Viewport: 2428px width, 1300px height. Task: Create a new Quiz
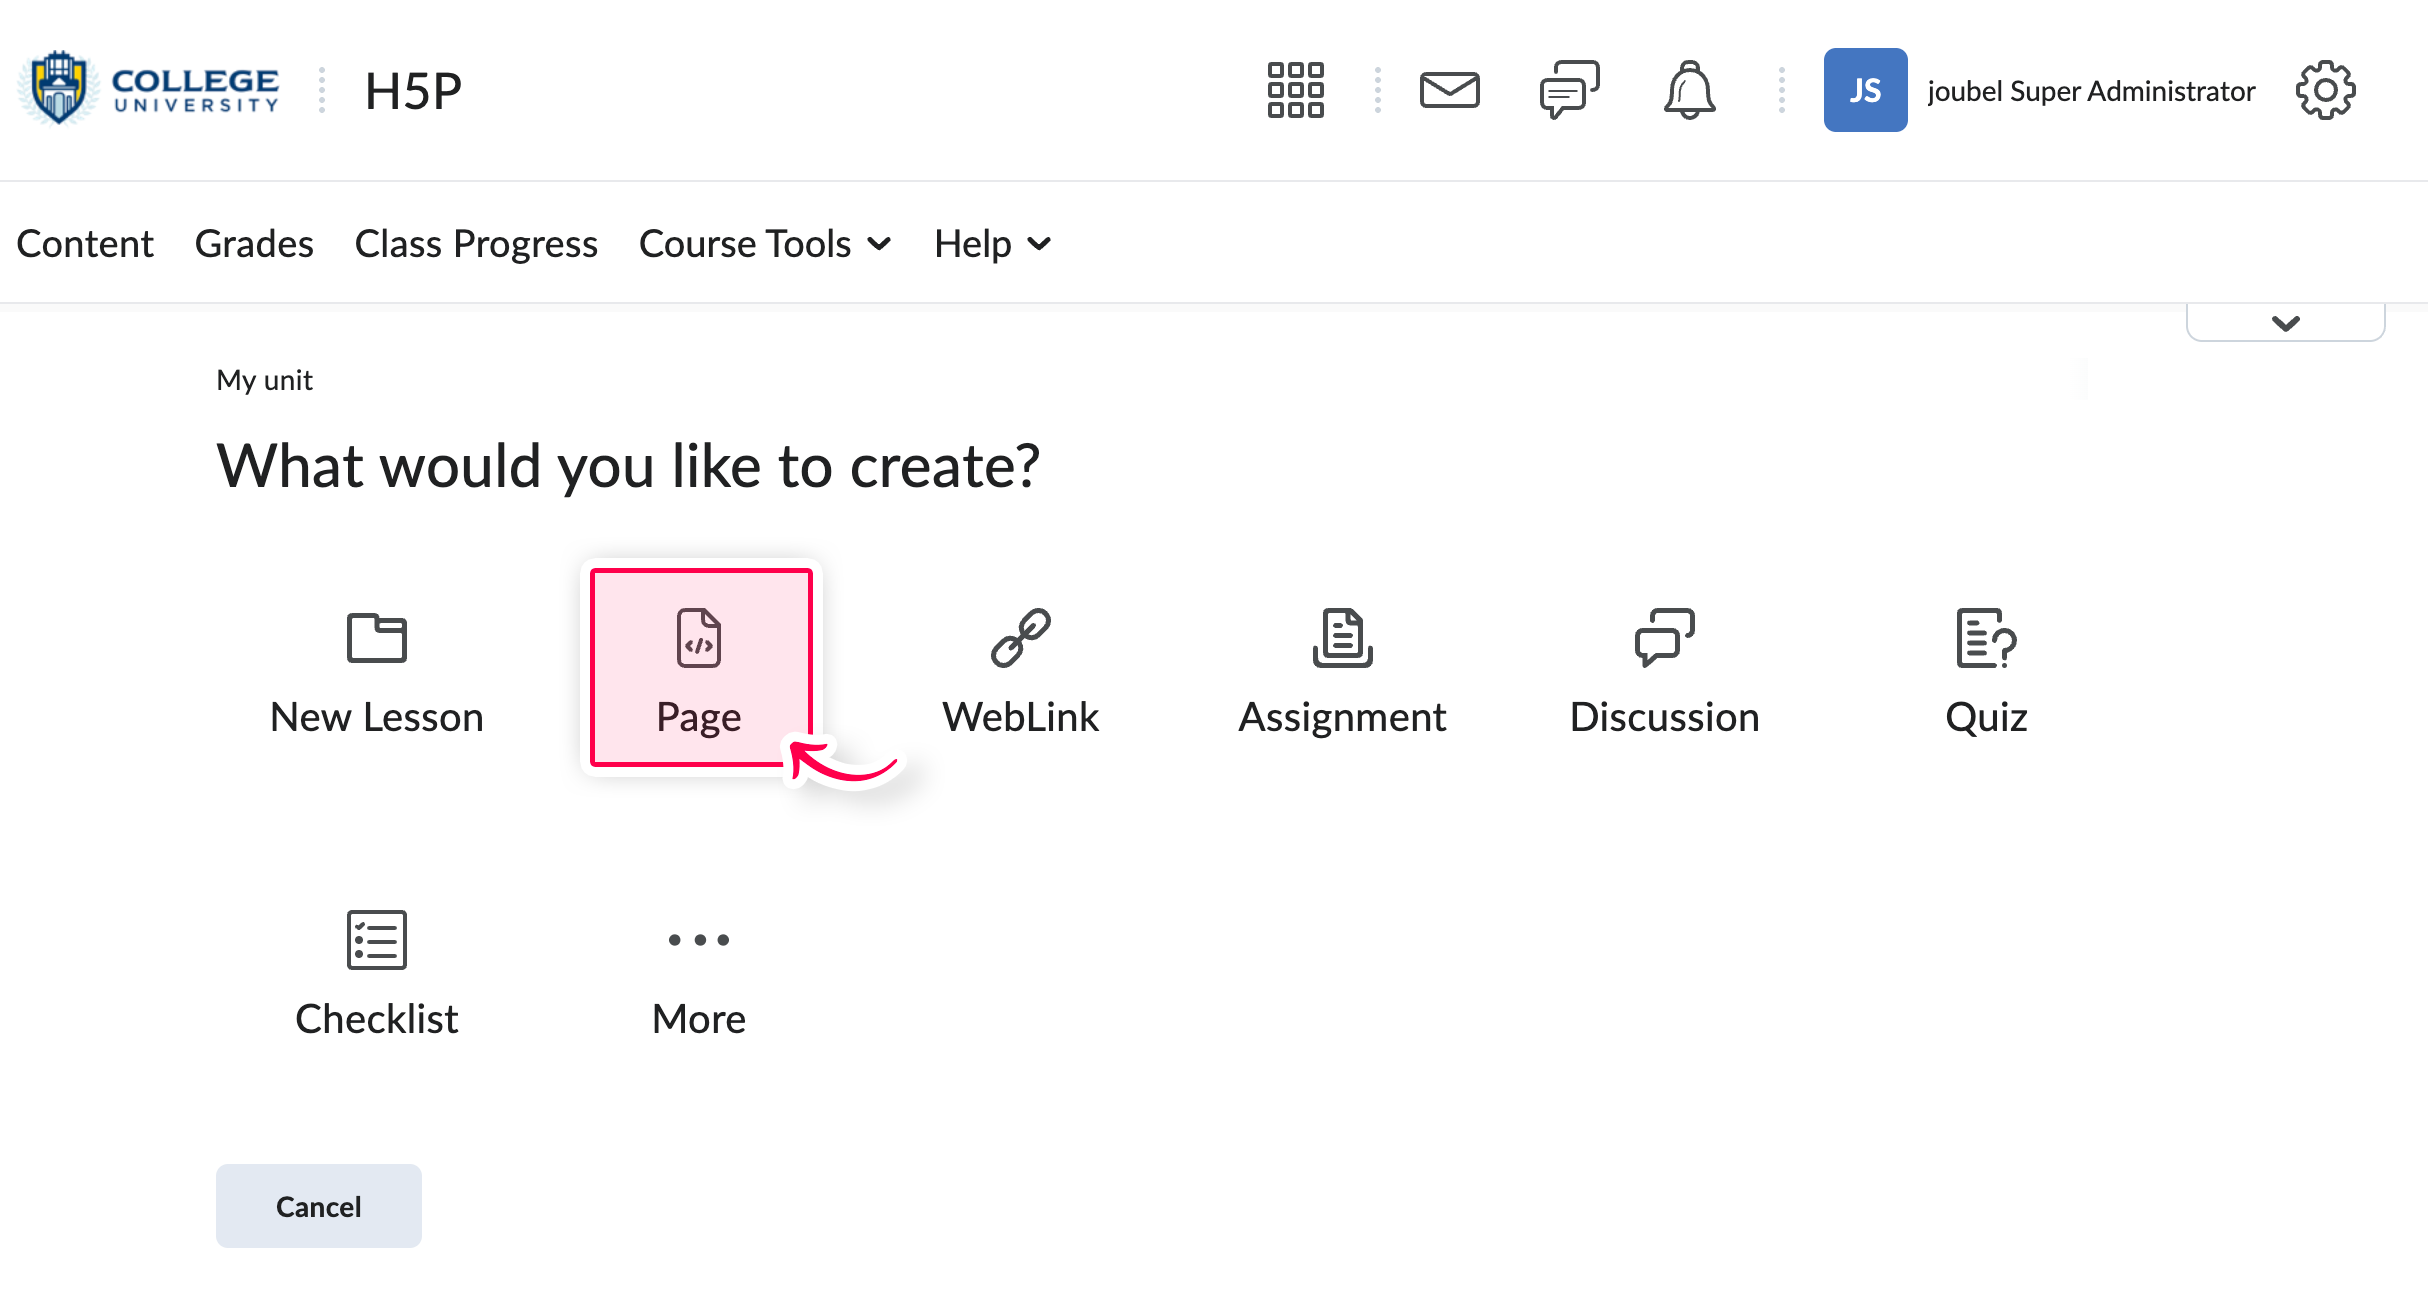[x=1986, y=668]
